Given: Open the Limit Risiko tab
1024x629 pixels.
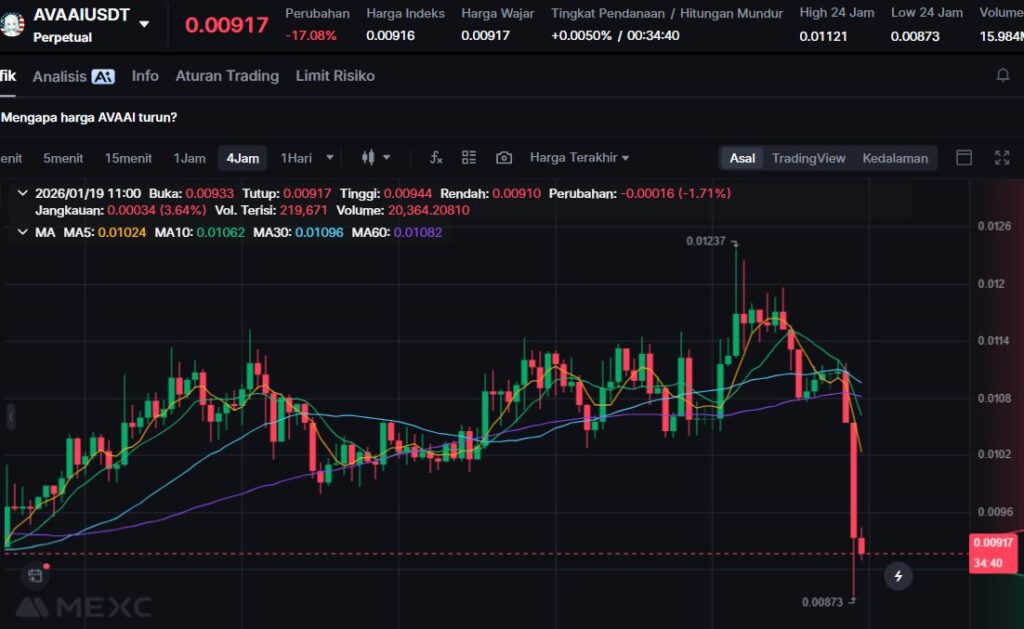Looking at the screenshot, I should tap(335, 76).
